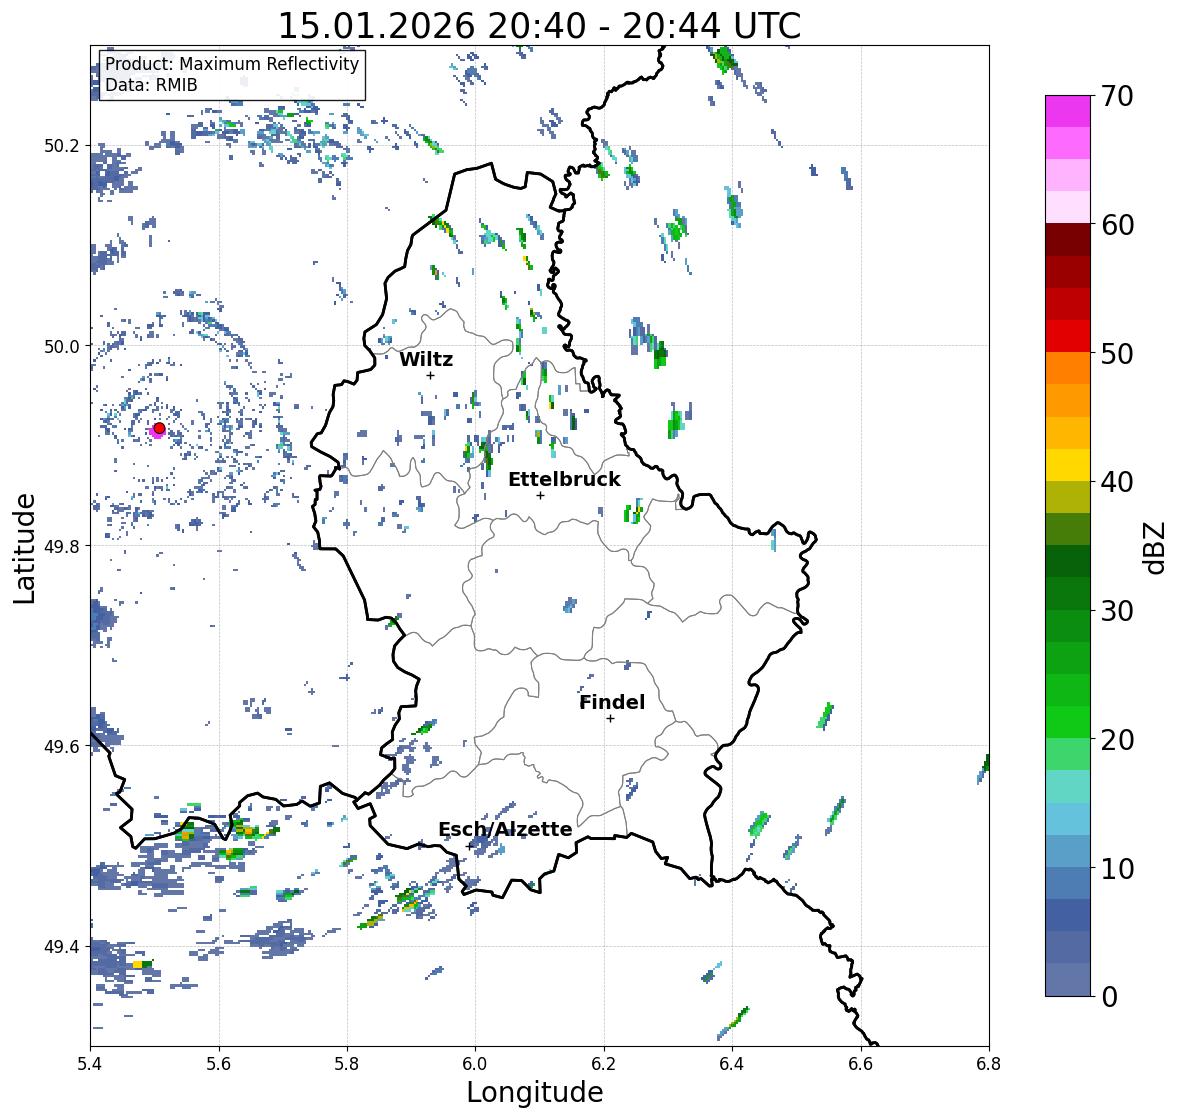Click the Wiltz station cross marker

pyautogui.click(x=430, y=376)
